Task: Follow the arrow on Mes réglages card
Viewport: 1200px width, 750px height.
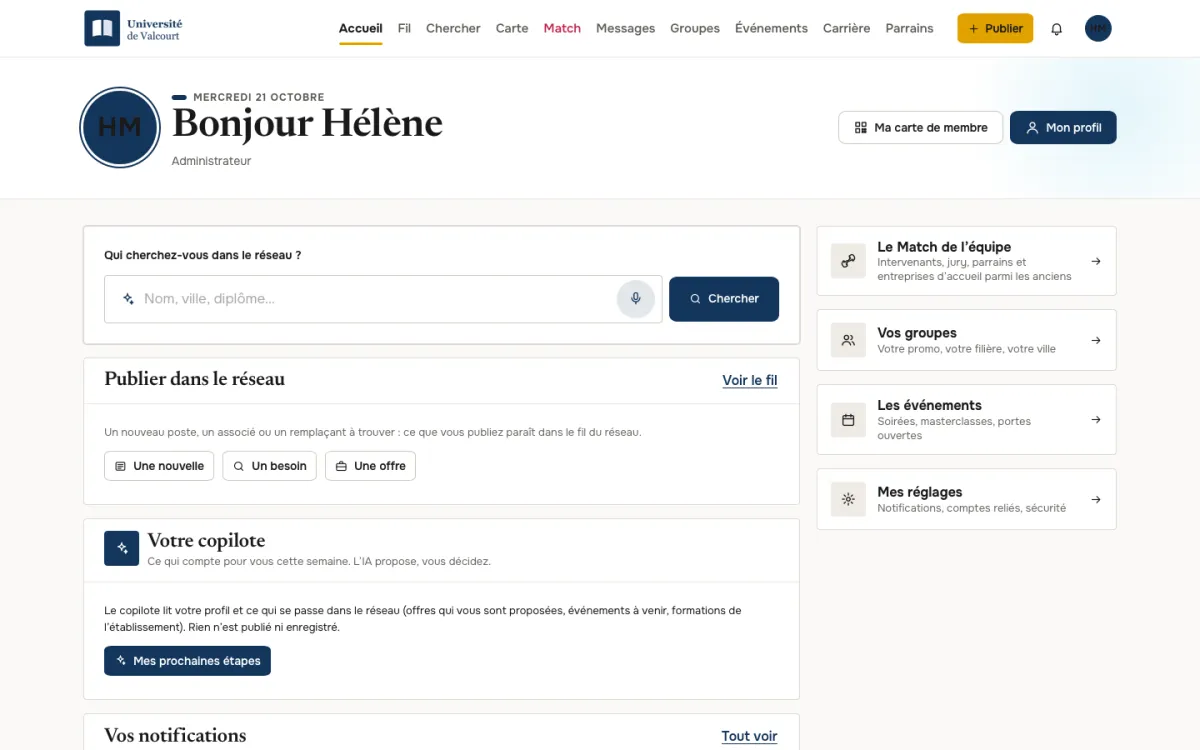Action: [x=1096, y=499]
